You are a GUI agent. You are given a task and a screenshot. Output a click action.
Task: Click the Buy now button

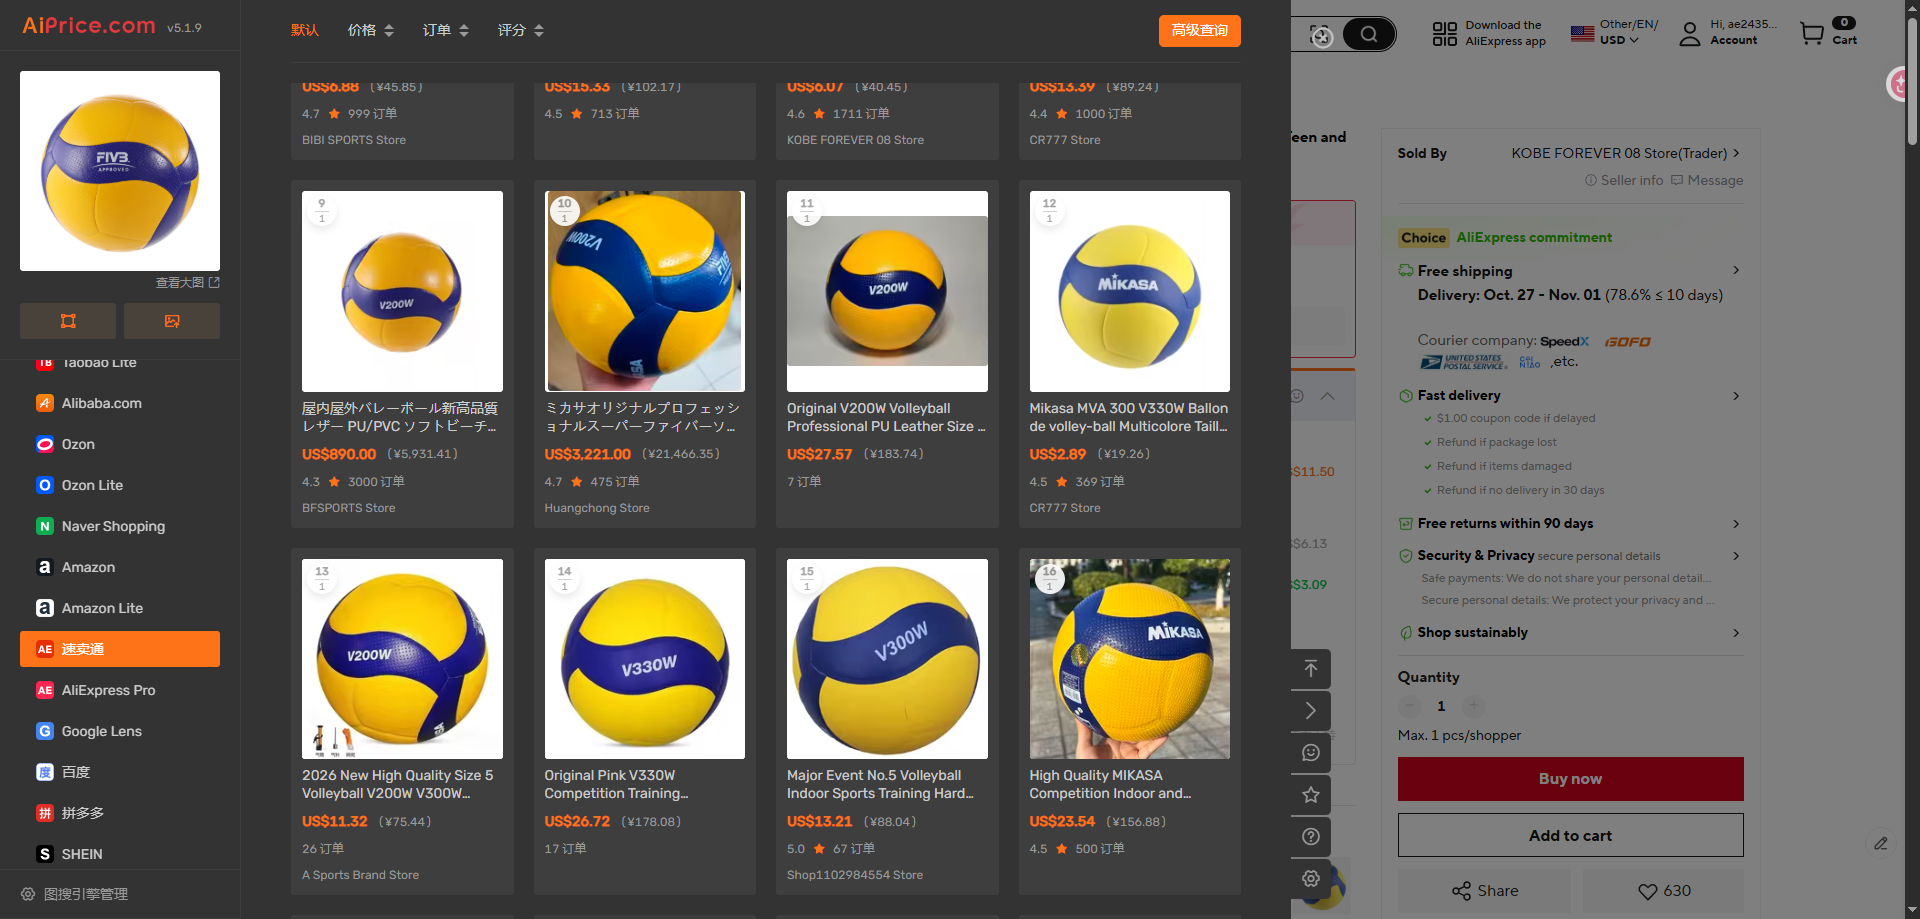1570,779
